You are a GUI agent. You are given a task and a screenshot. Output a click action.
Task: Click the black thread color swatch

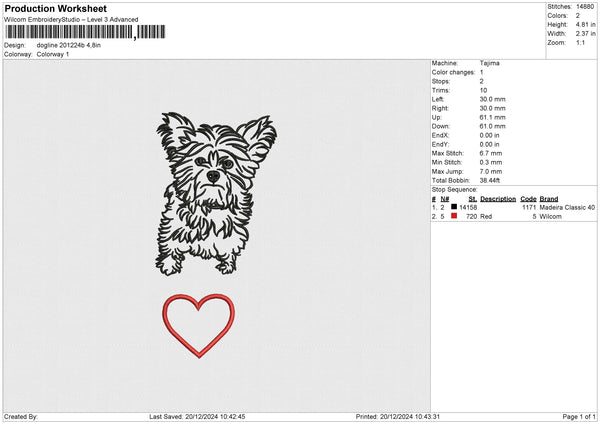tap(454, 207)
